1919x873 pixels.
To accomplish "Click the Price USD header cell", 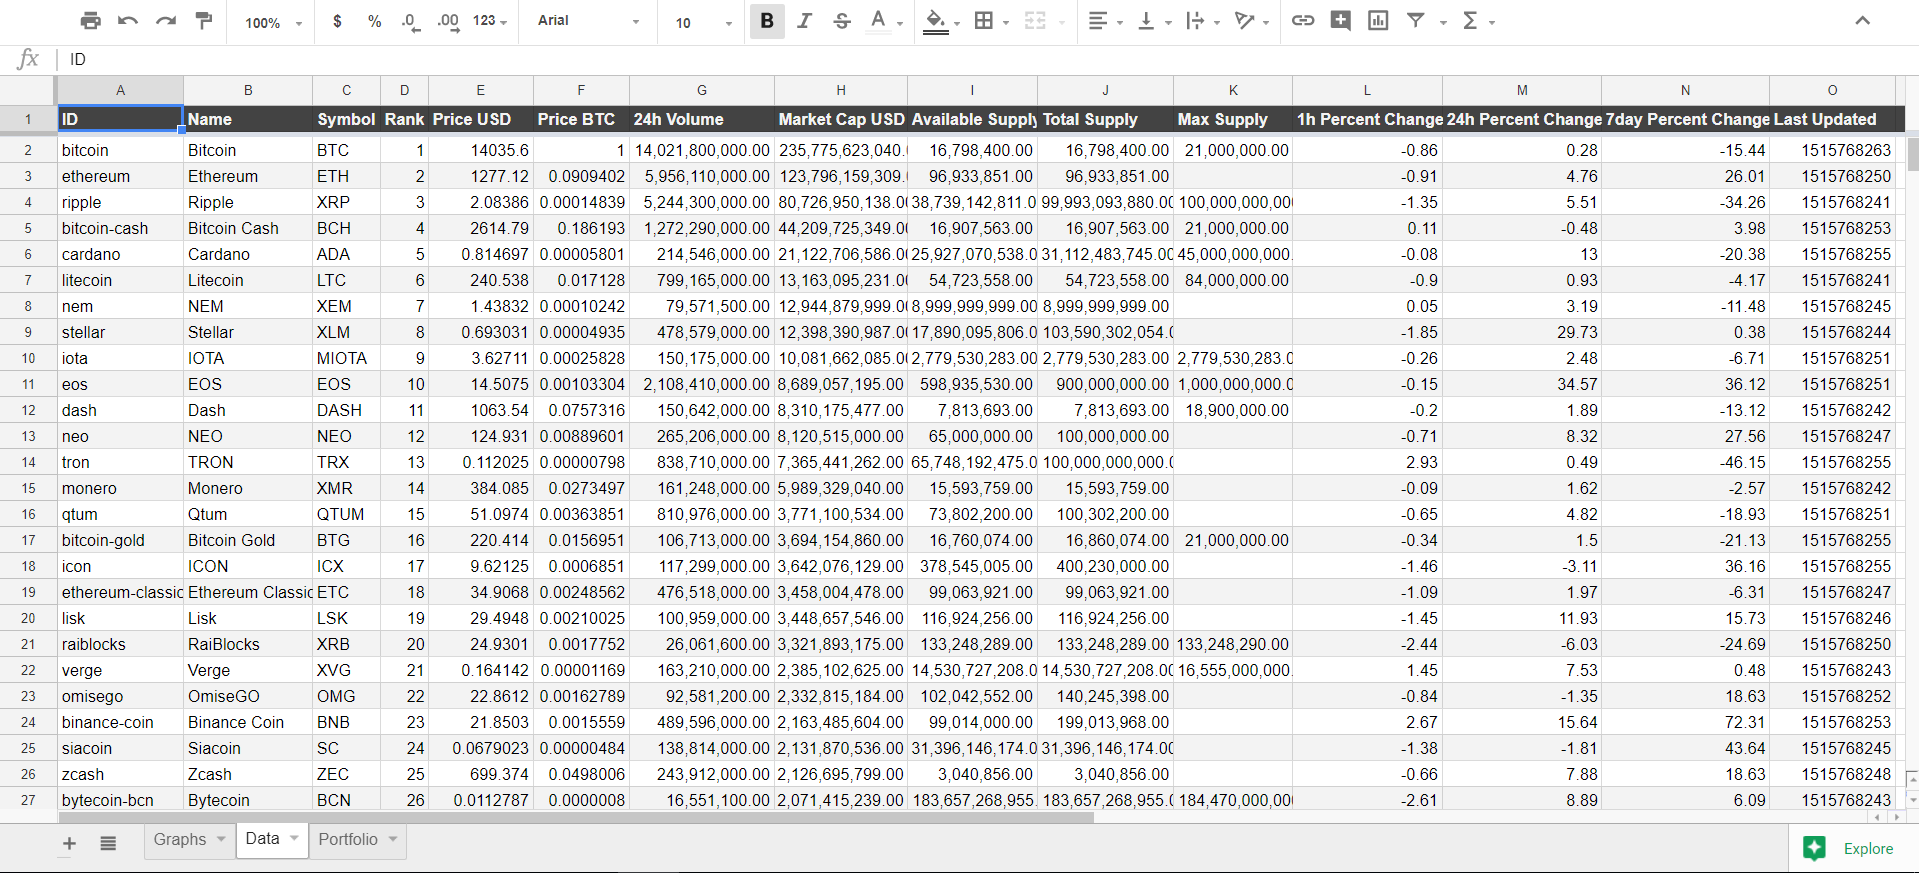I will (481, 119).
